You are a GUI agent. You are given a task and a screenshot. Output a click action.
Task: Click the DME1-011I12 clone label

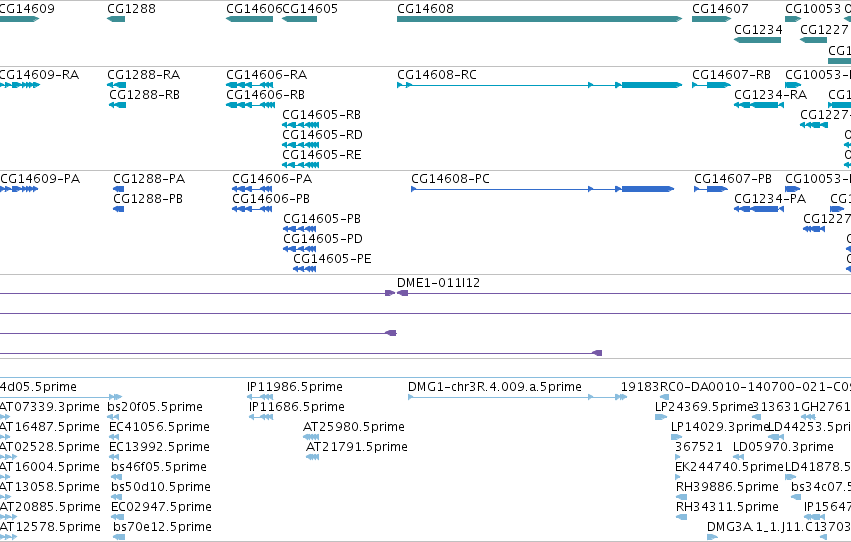click(439, 283)
